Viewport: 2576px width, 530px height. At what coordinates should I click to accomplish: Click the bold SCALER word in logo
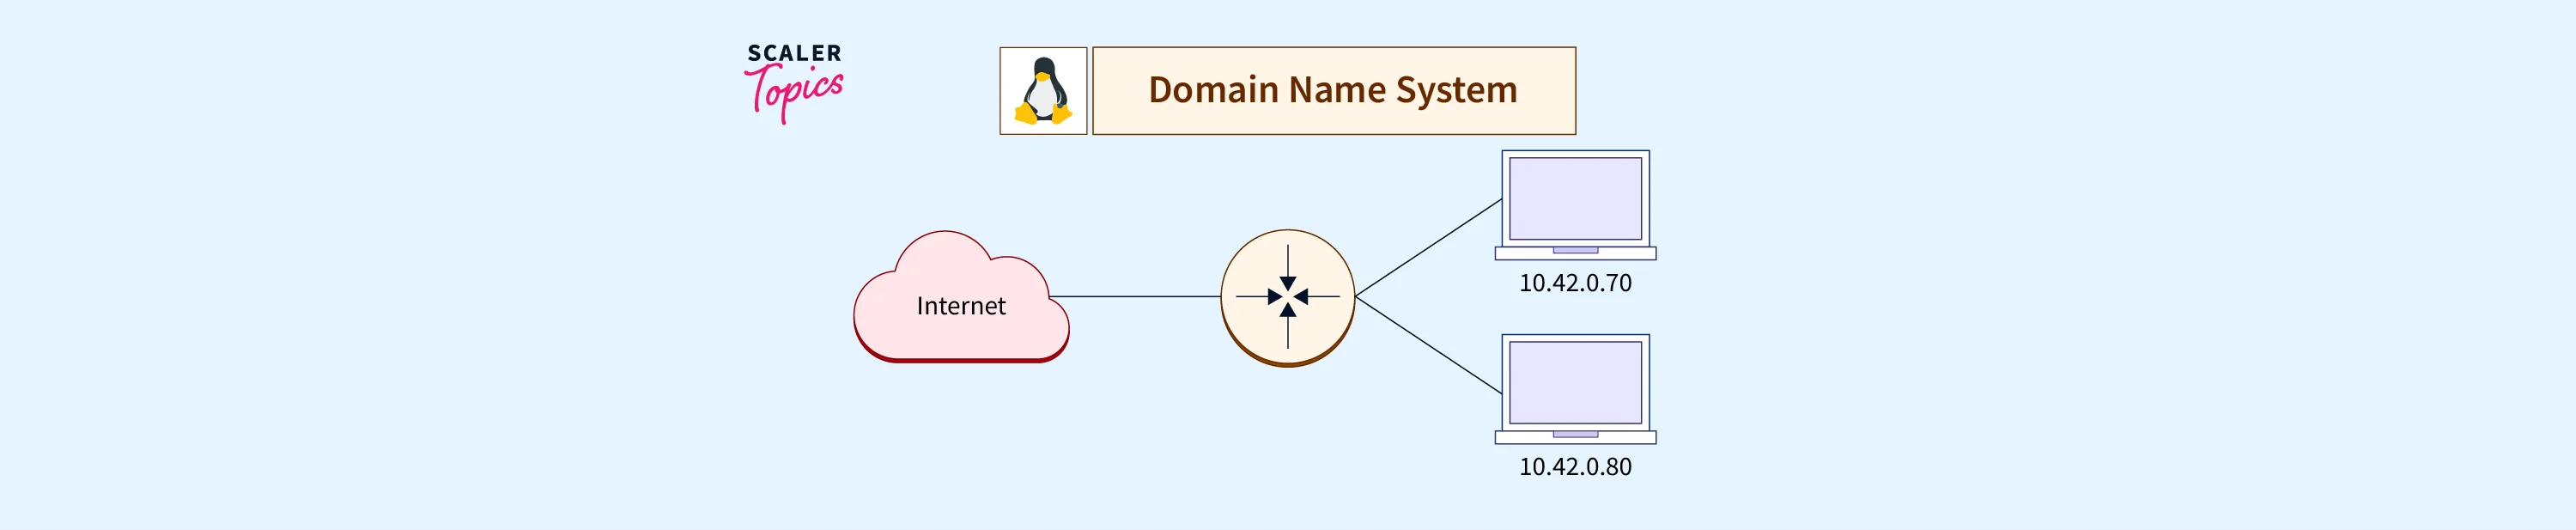pos(794,54)
